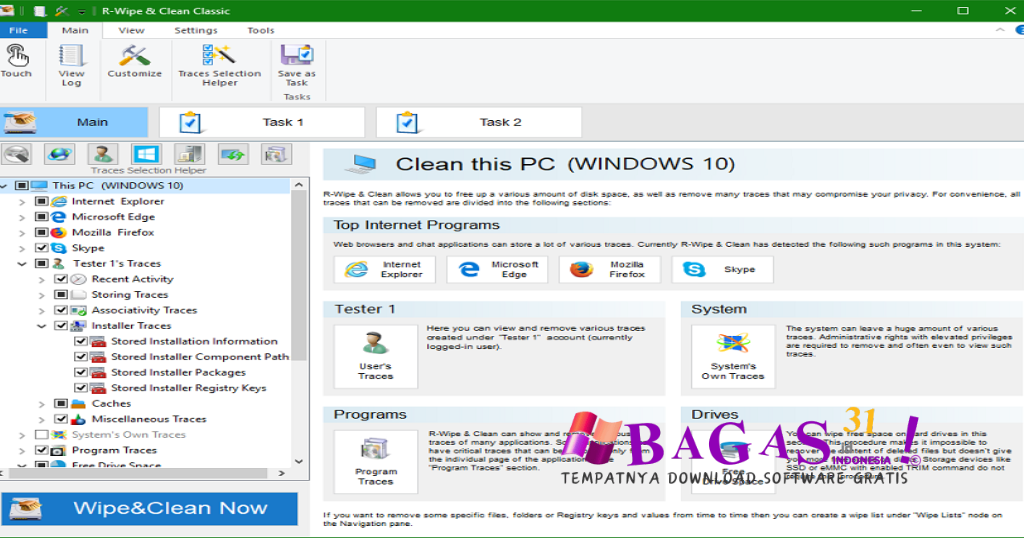
Task: Uncheck the Skype checkbox in tree
Action: 41,248
